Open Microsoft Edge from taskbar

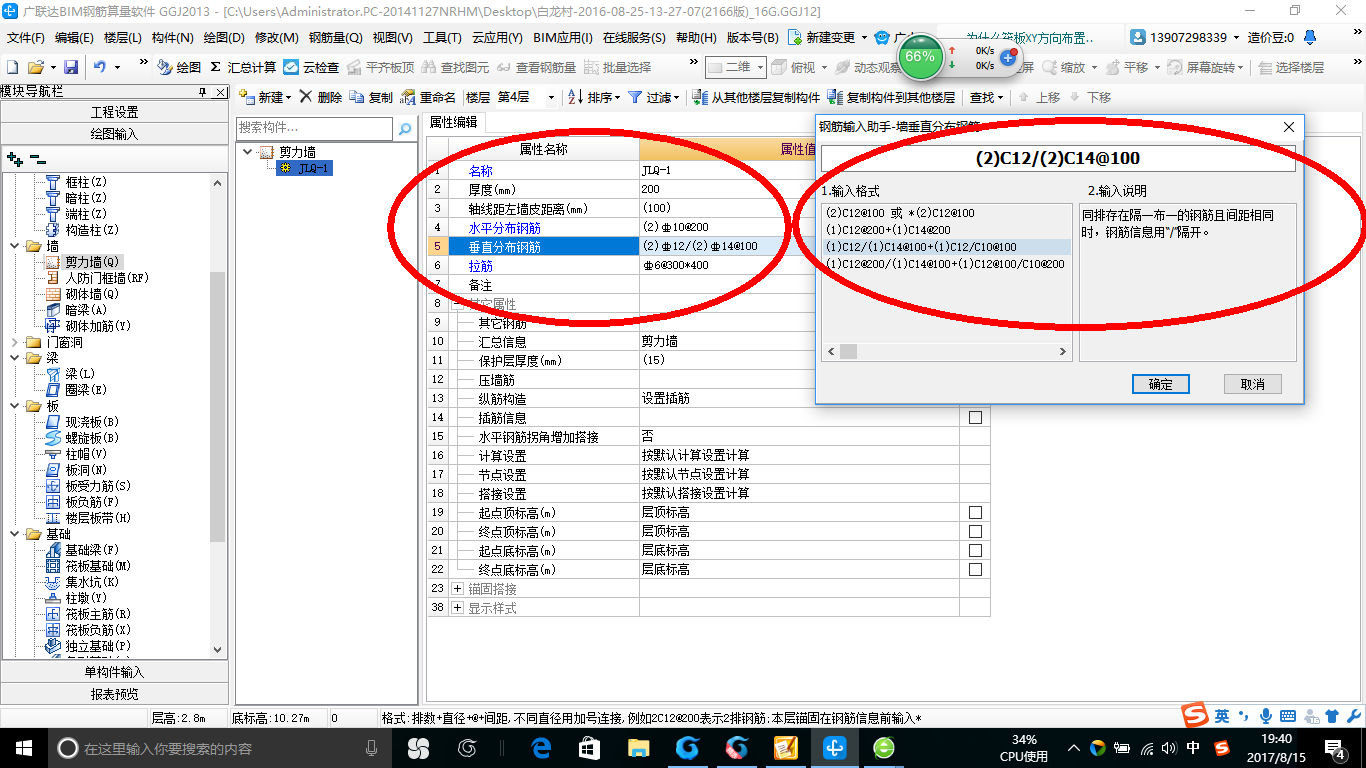tap(541, 747)
